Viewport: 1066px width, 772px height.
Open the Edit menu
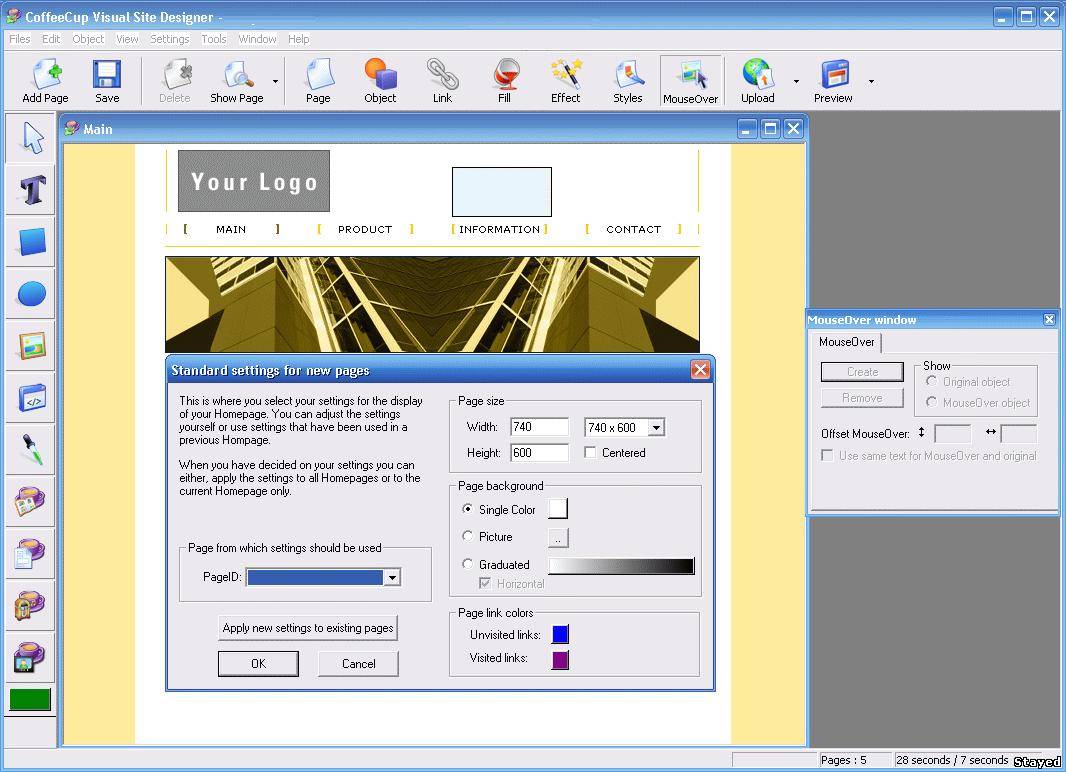point(51,39)
